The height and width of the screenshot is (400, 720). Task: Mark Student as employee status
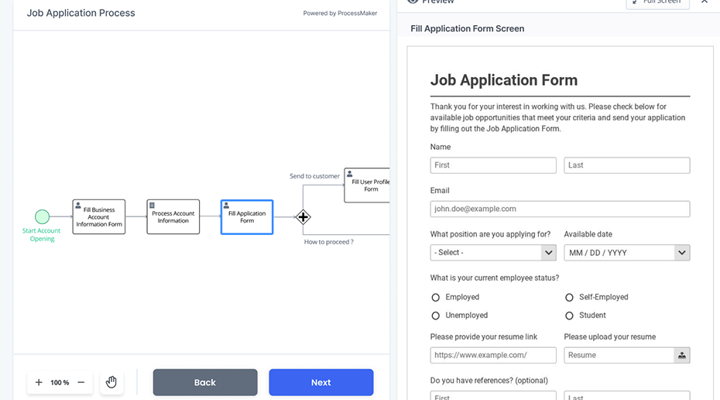[x=569, y=315]
